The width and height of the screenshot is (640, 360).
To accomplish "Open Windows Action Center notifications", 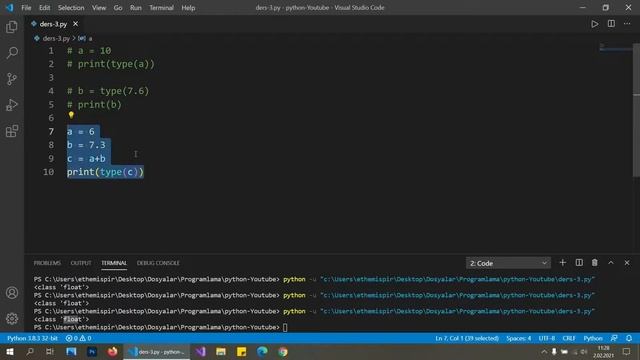I will pyautogui.click(x=627, y=351).
